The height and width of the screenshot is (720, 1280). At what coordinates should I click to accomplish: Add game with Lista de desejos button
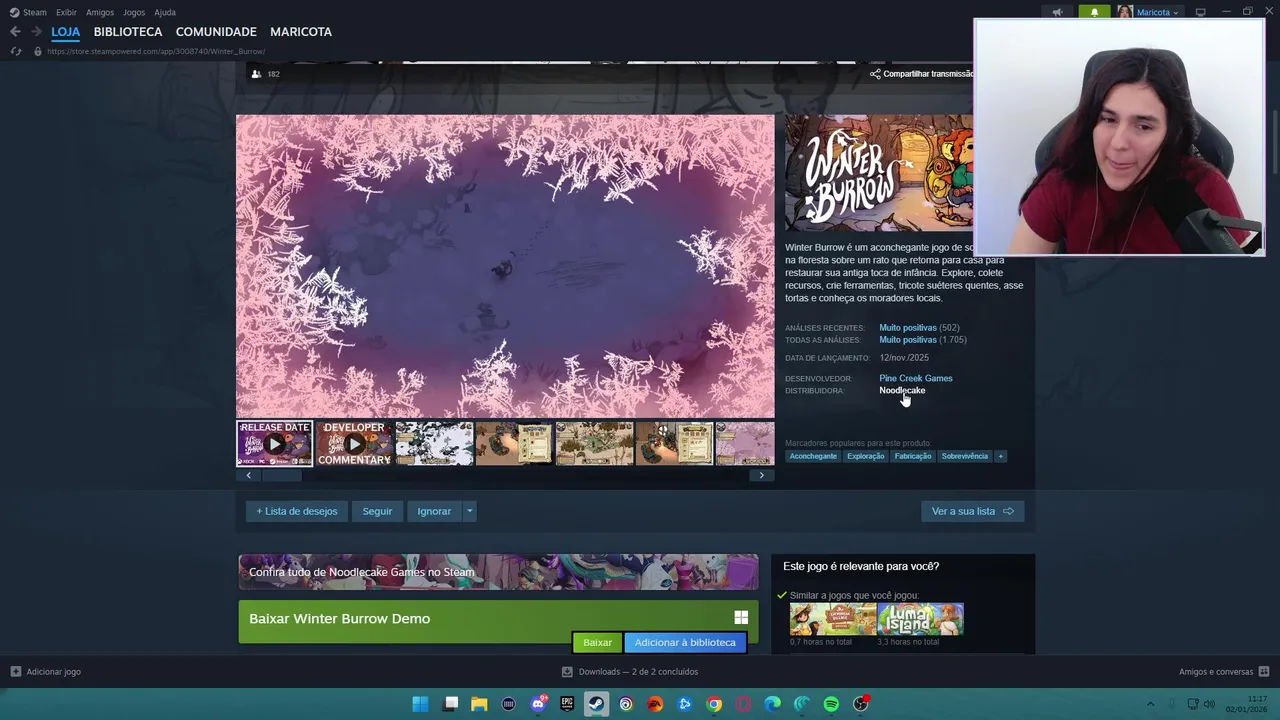tap(297, 511)
